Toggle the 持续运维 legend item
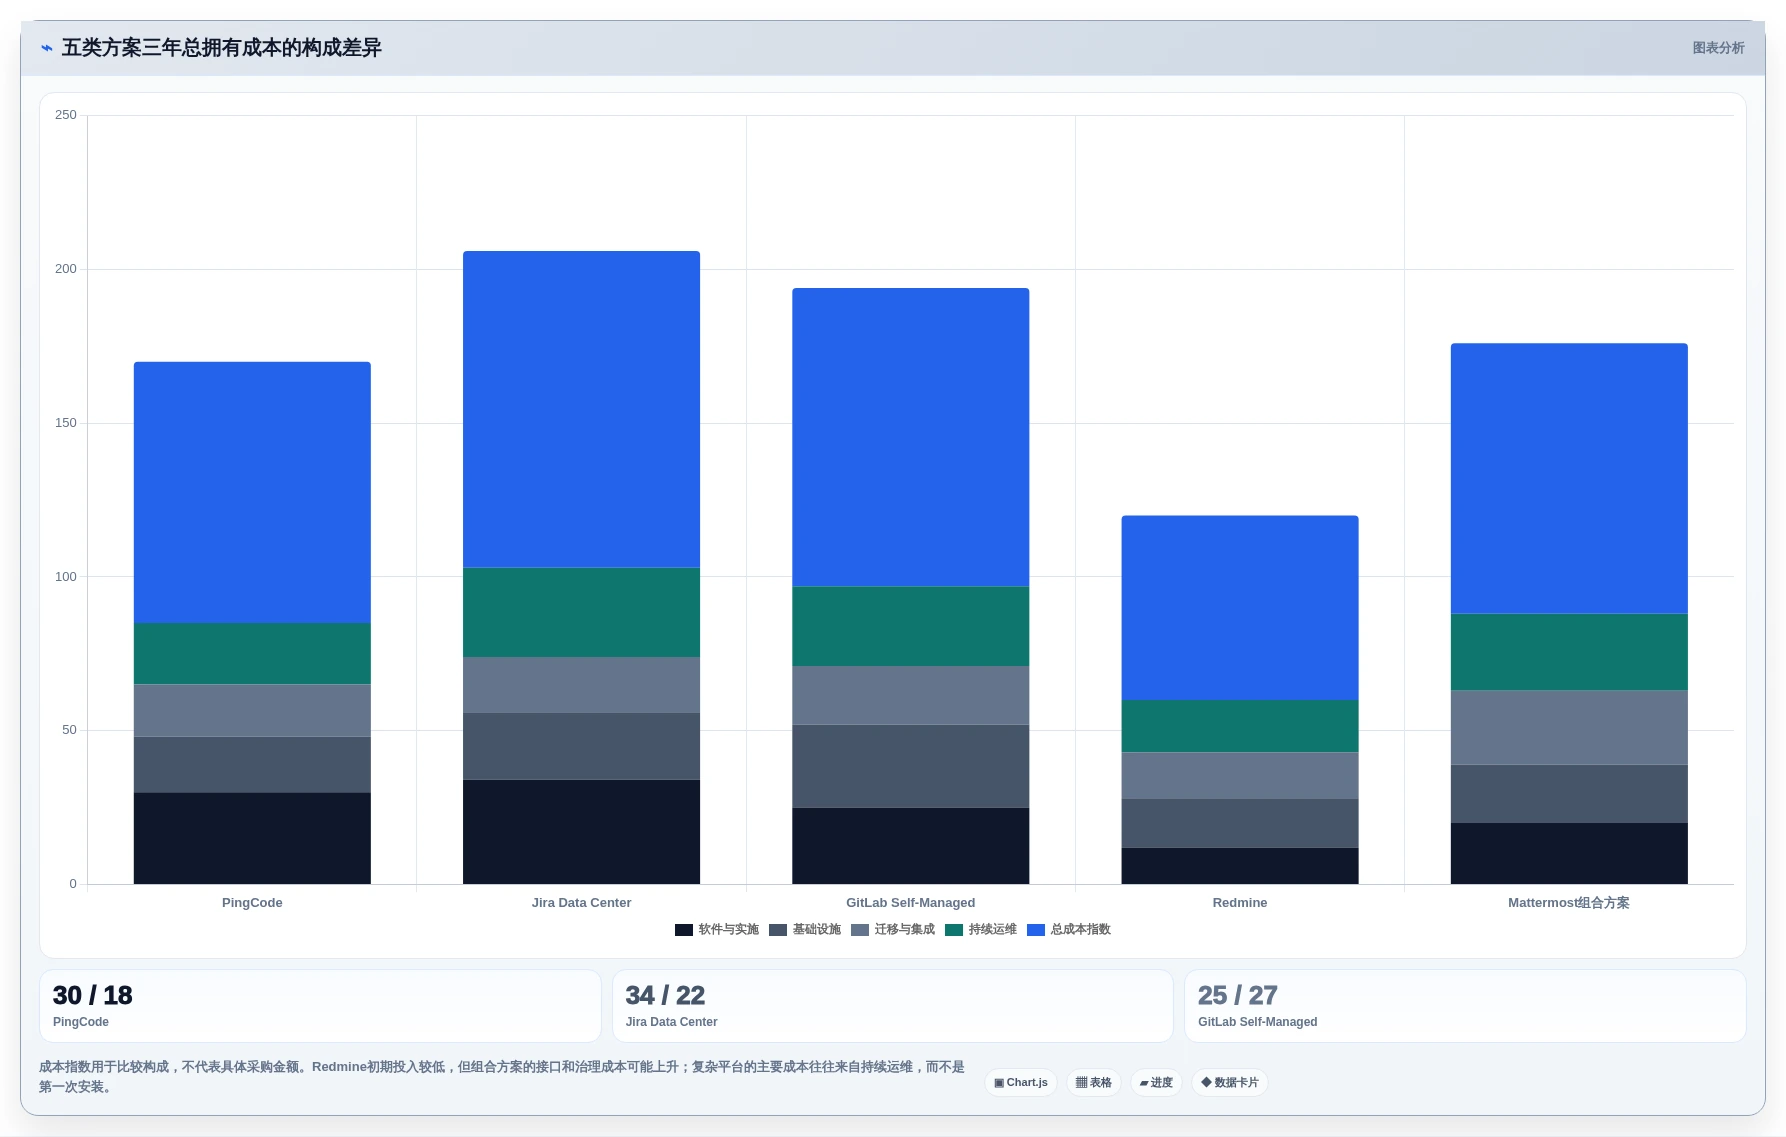The height and width of the screenshot is (1137, 1786). pyautogui.click(x=981, y=930)
